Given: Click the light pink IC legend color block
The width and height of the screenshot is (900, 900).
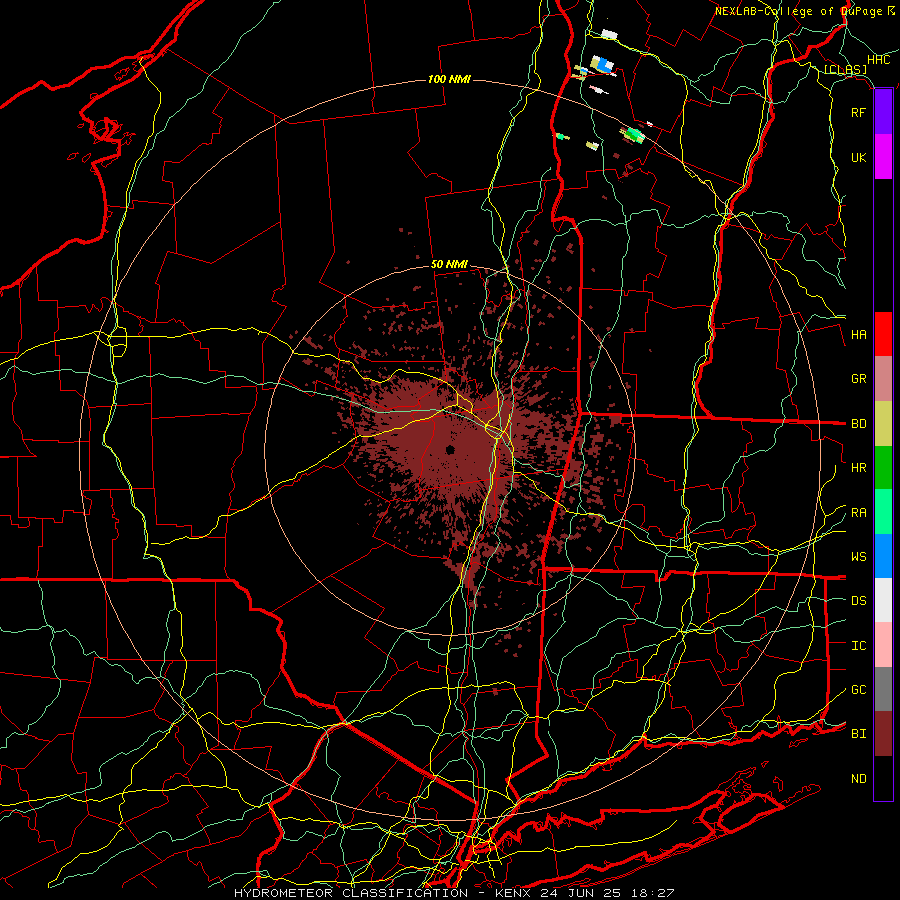Looking at the screenshot, I should pos(883,645).
